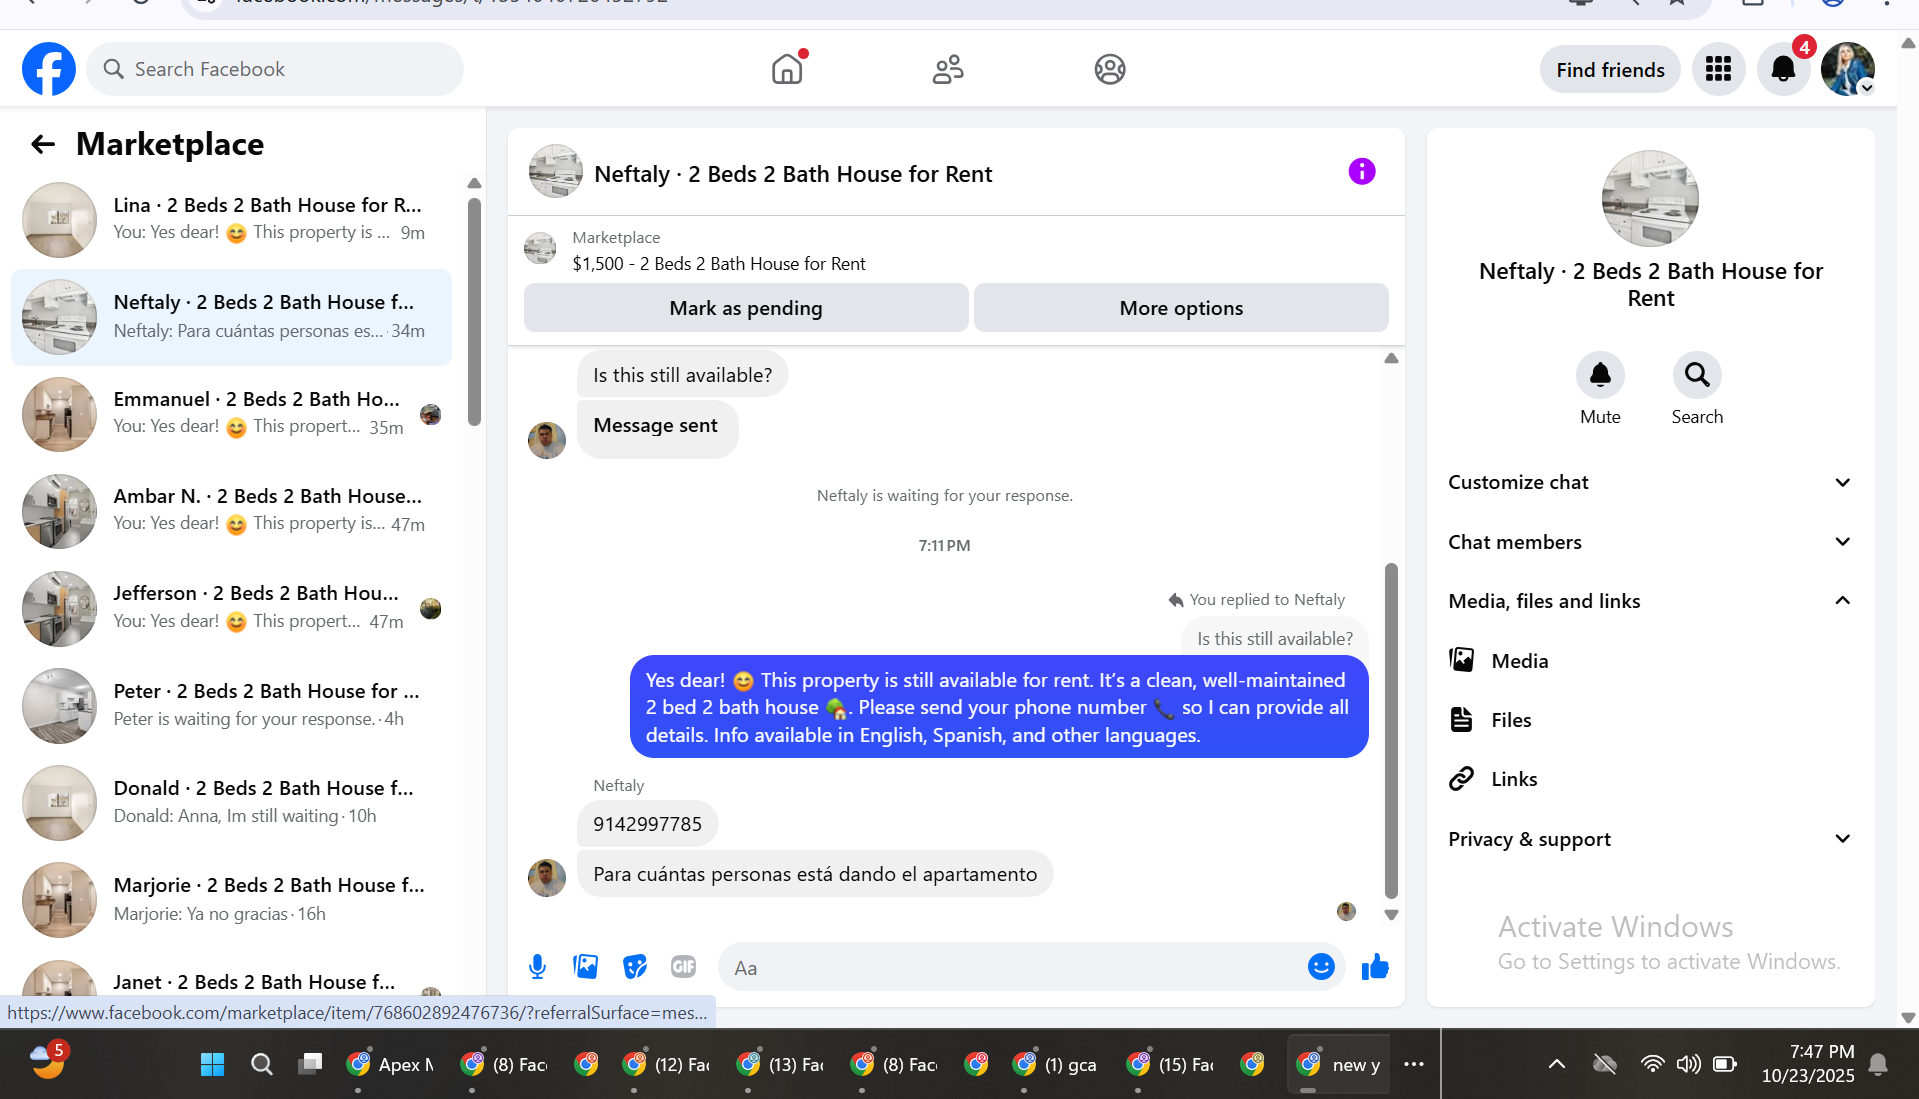1919x1099 pixels.
Task: Click More options button
Action: [1181, 308]
